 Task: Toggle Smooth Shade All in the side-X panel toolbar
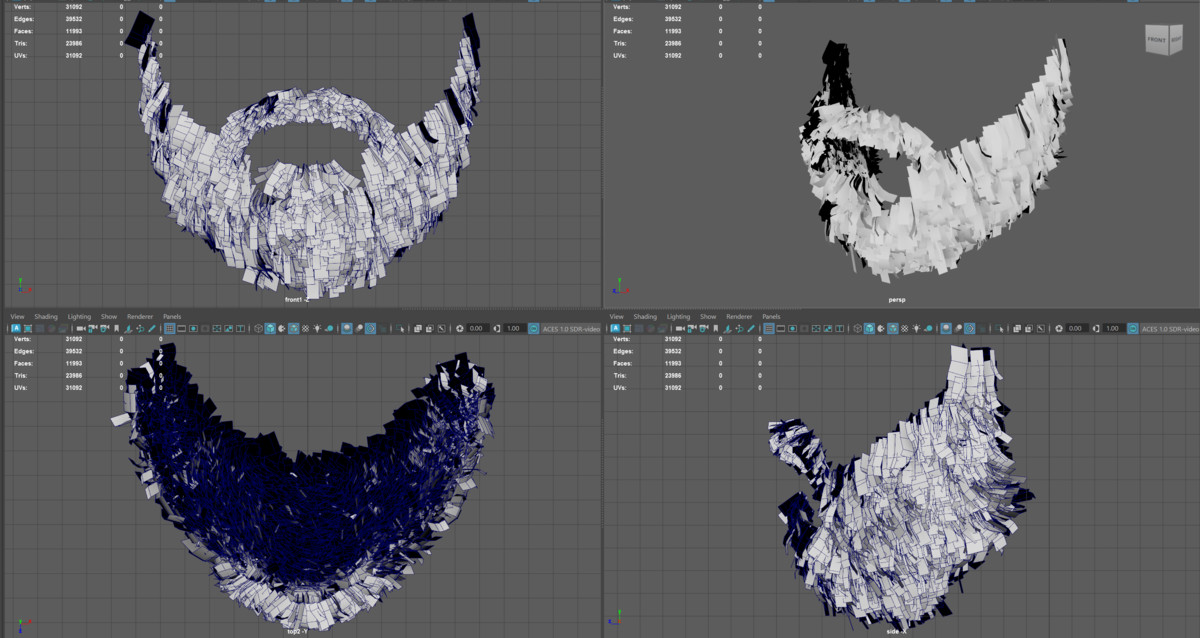[x=870, y=328]
